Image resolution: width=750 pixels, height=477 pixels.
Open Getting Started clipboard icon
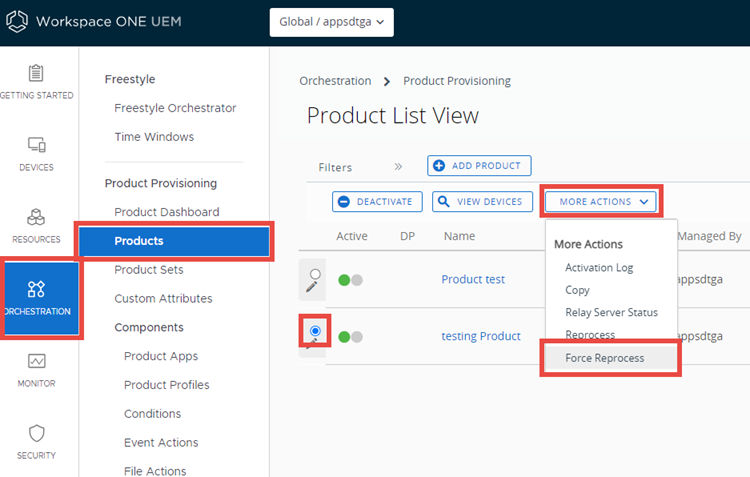[36, 73]
